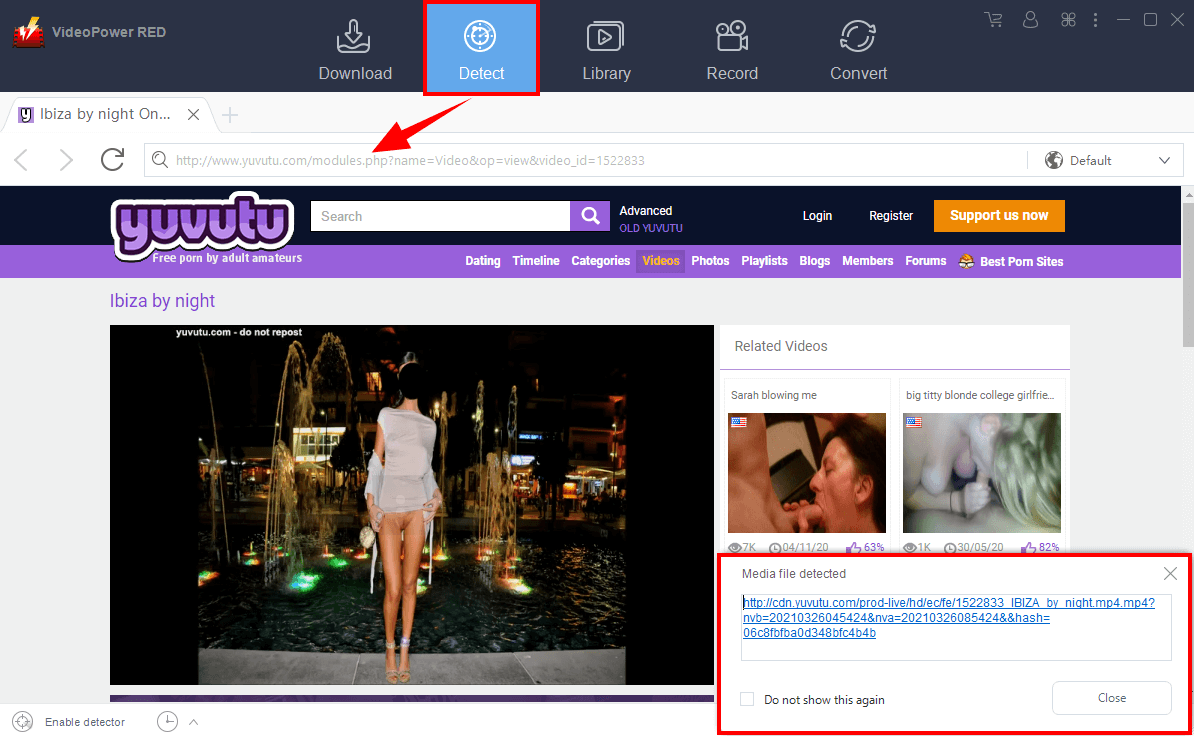Viewport: 1194px width, 736px height.
Task: Expand the chevron beside the clock icon
Action: (193, 722)
